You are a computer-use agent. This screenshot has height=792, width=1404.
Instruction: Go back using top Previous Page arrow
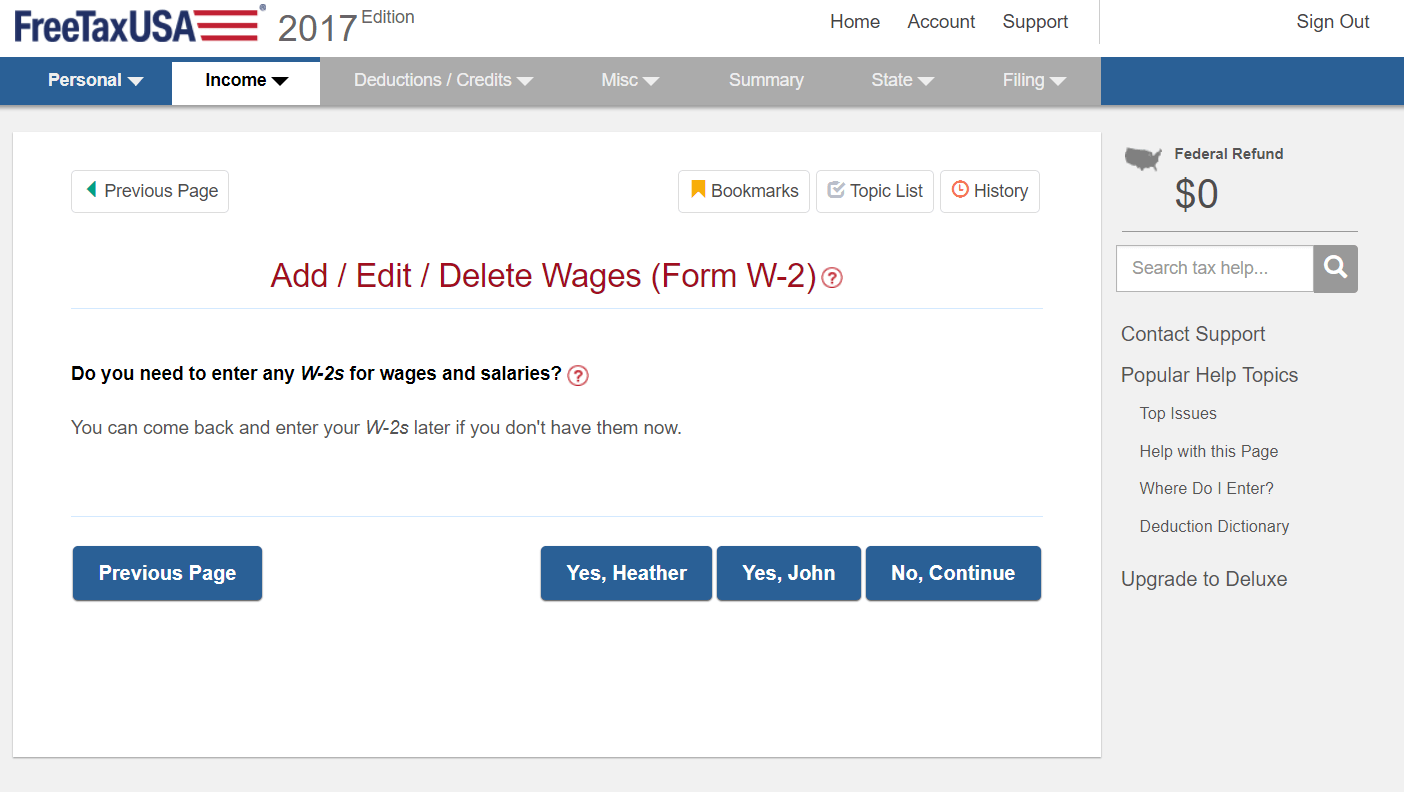(150, 191)
